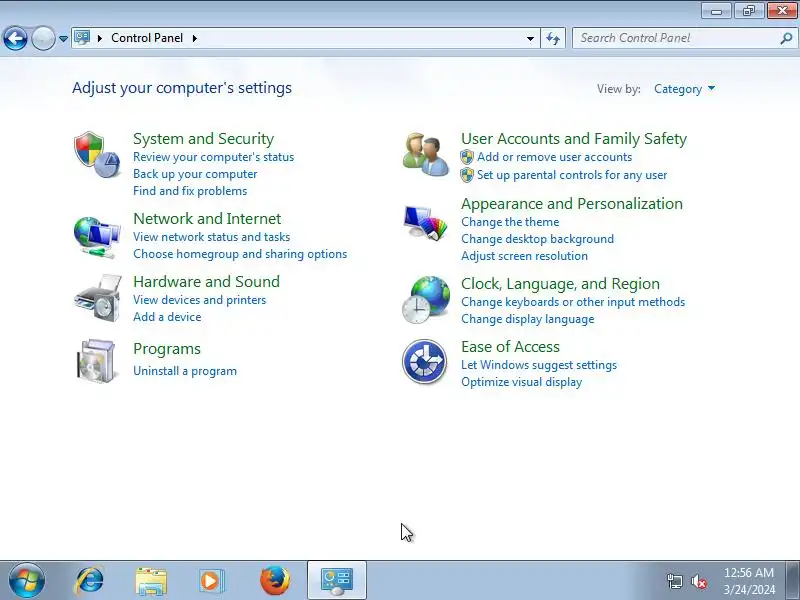Click the Refresh button next to address bar
The width and height of the screenshot is (800, 600).
point(553,38)
